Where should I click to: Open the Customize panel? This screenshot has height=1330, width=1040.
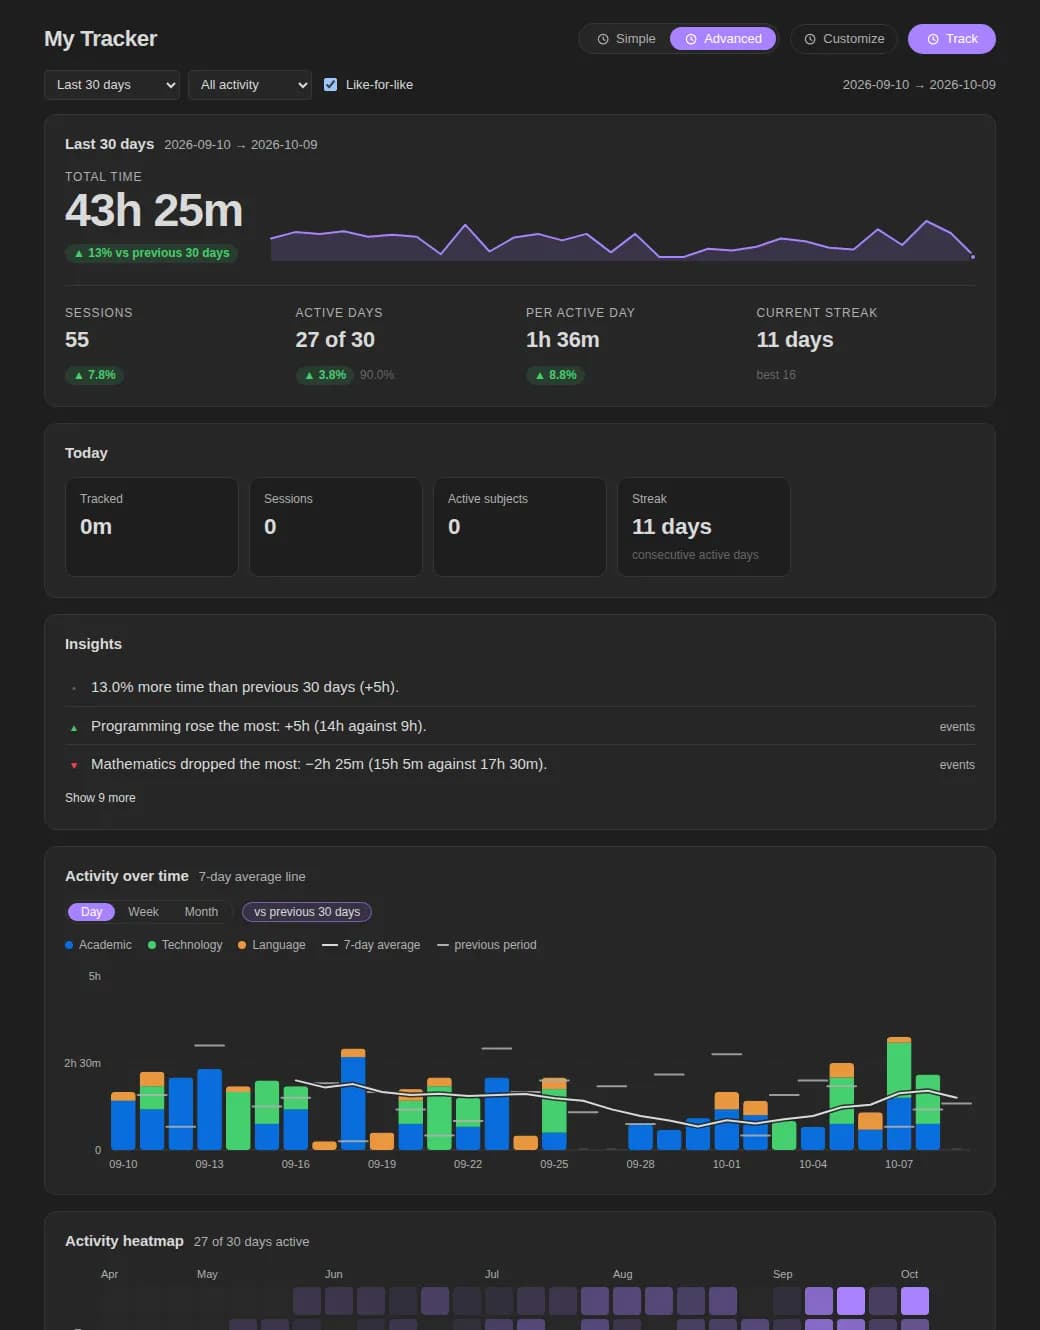pos(844,39)
